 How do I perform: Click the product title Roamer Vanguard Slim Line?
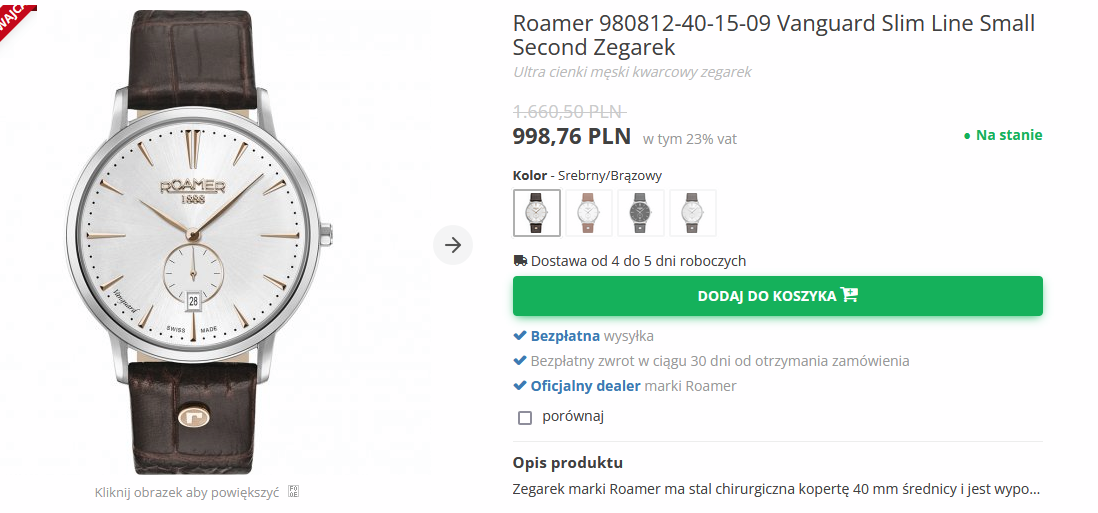pyautogui.click(x=773, y=35)
